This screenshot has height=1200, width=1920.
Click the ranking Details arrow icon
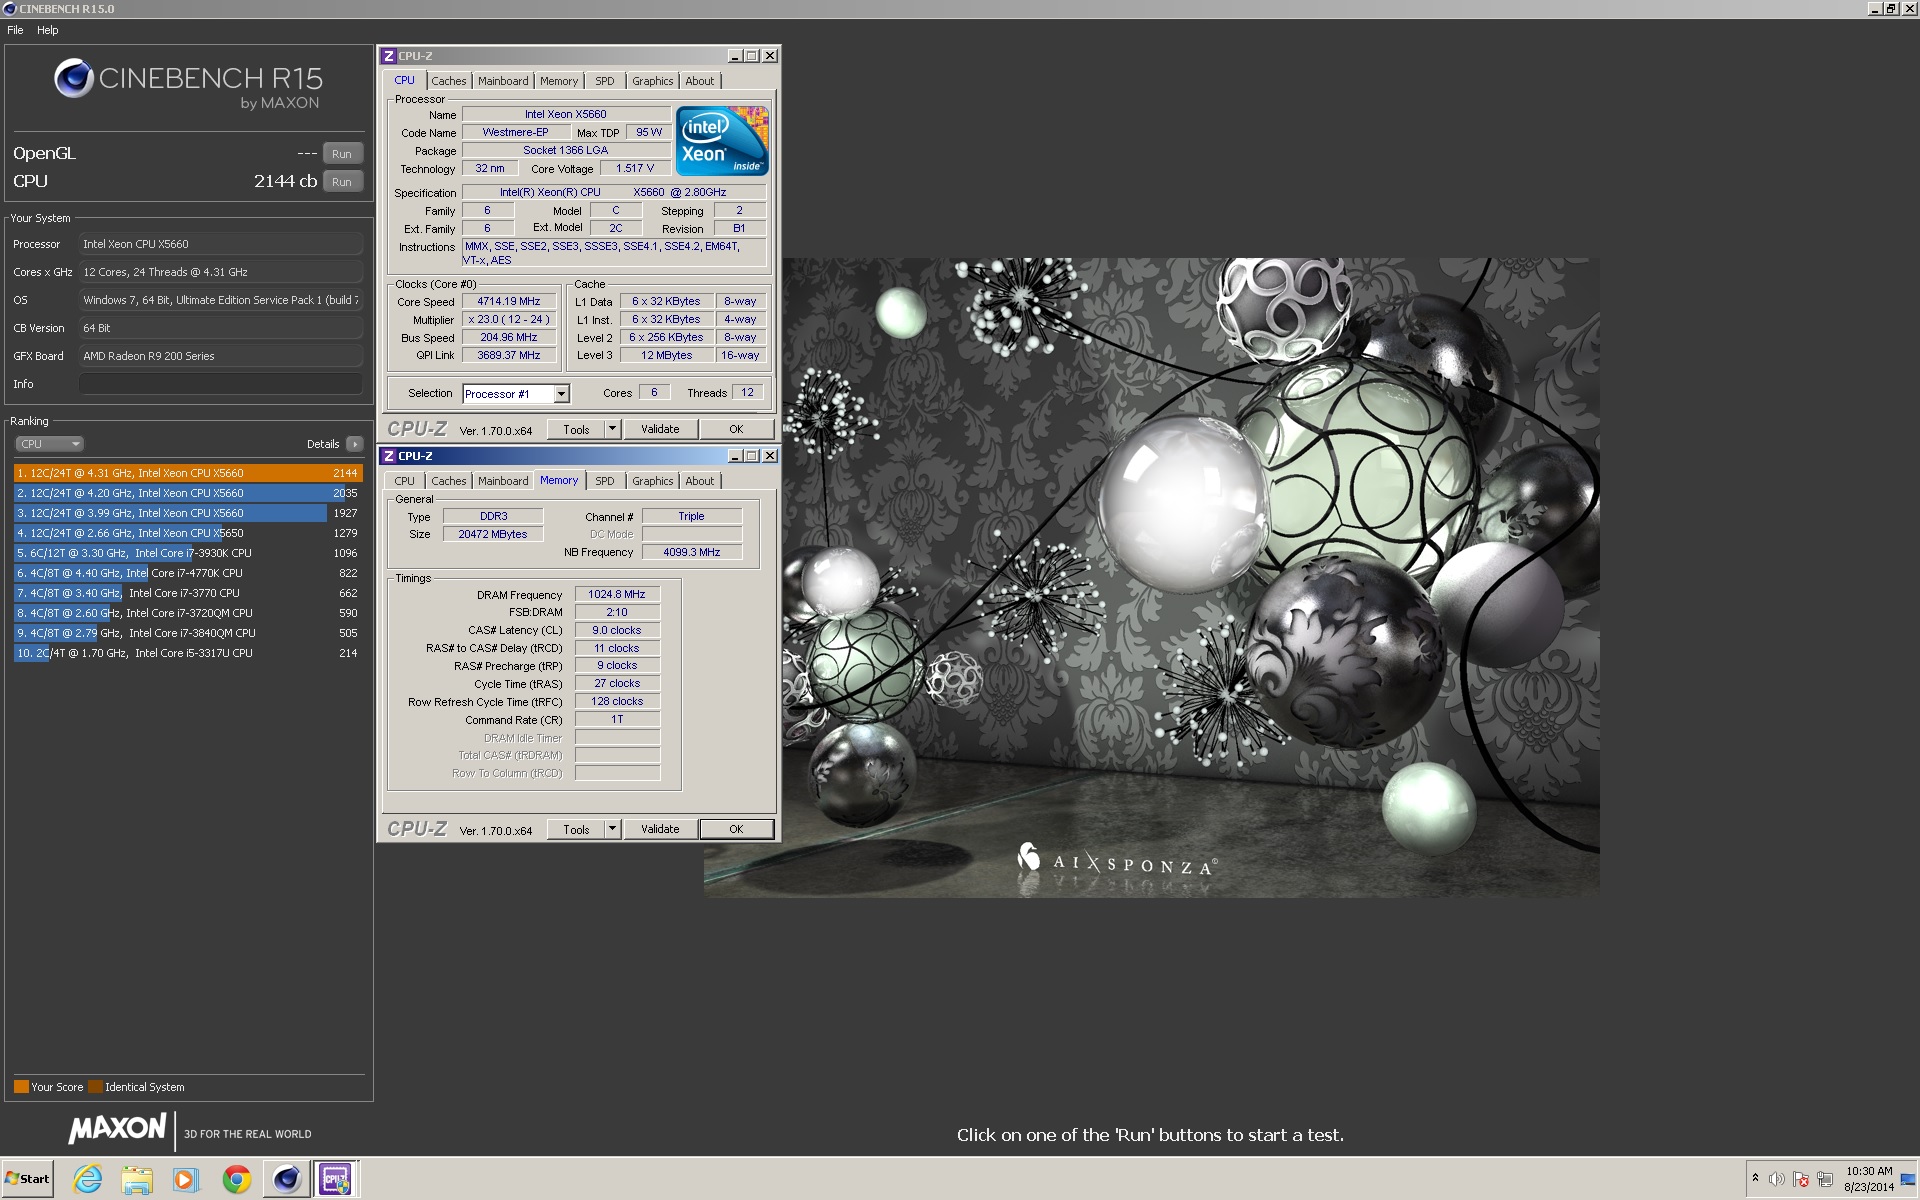[355, 444]
